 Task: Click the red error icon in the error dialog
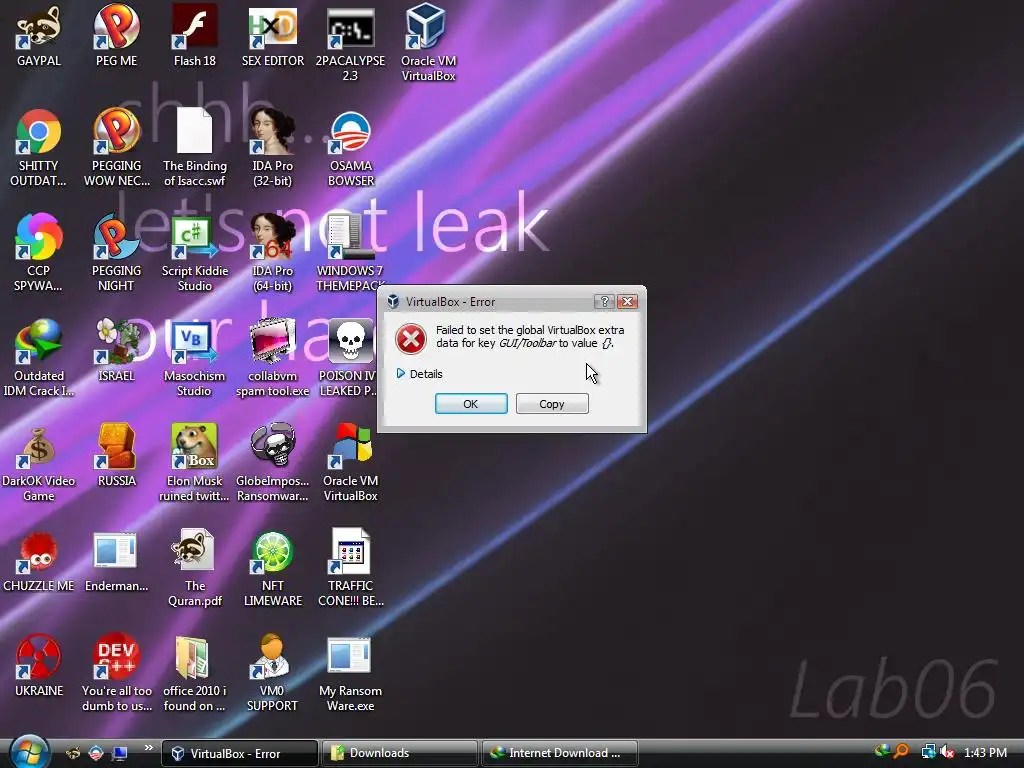click(411, 339)
